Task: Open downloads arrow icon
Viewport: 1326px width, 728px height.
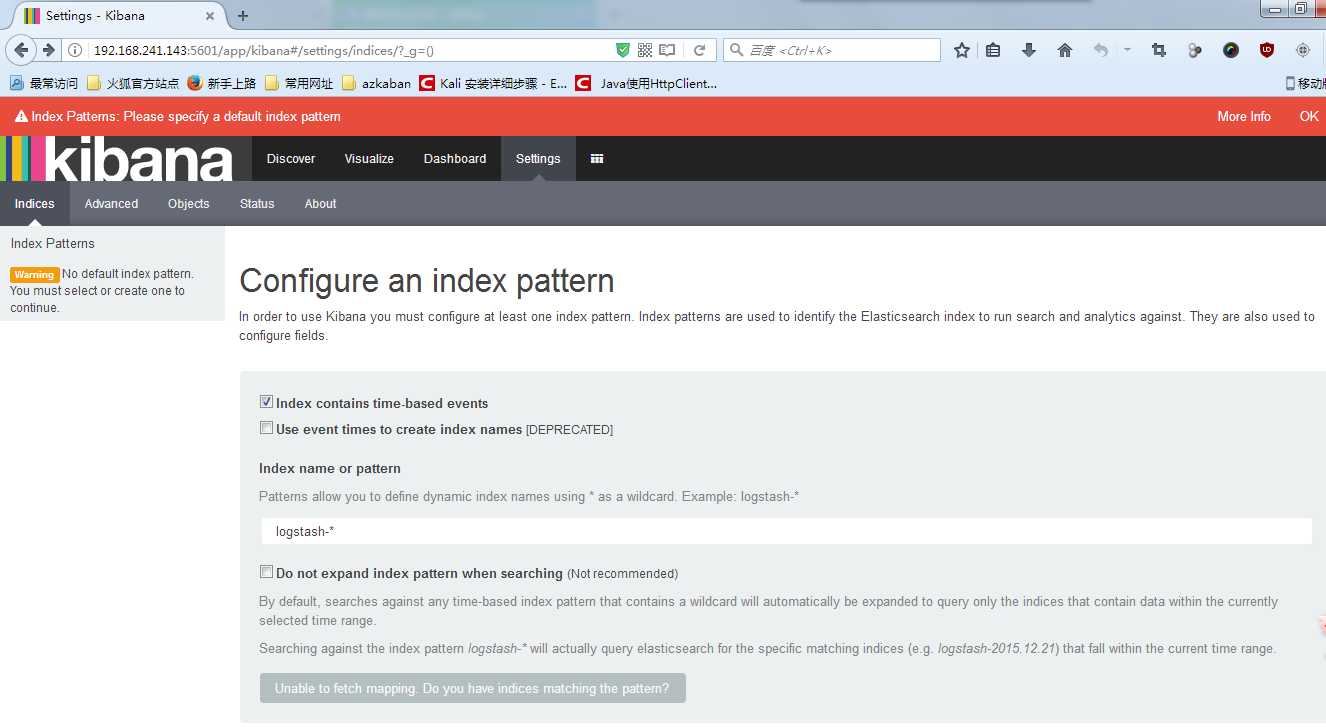Action: pos(1029,50)
